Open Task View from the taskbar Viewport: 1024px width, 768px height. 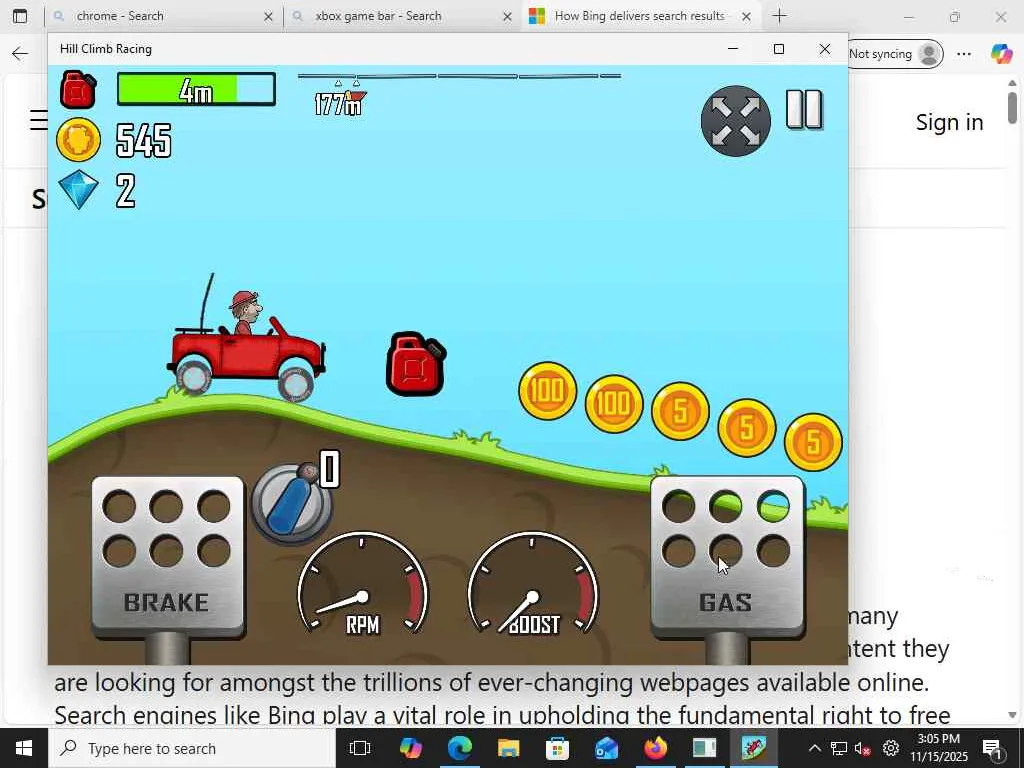tap(360, 748)
